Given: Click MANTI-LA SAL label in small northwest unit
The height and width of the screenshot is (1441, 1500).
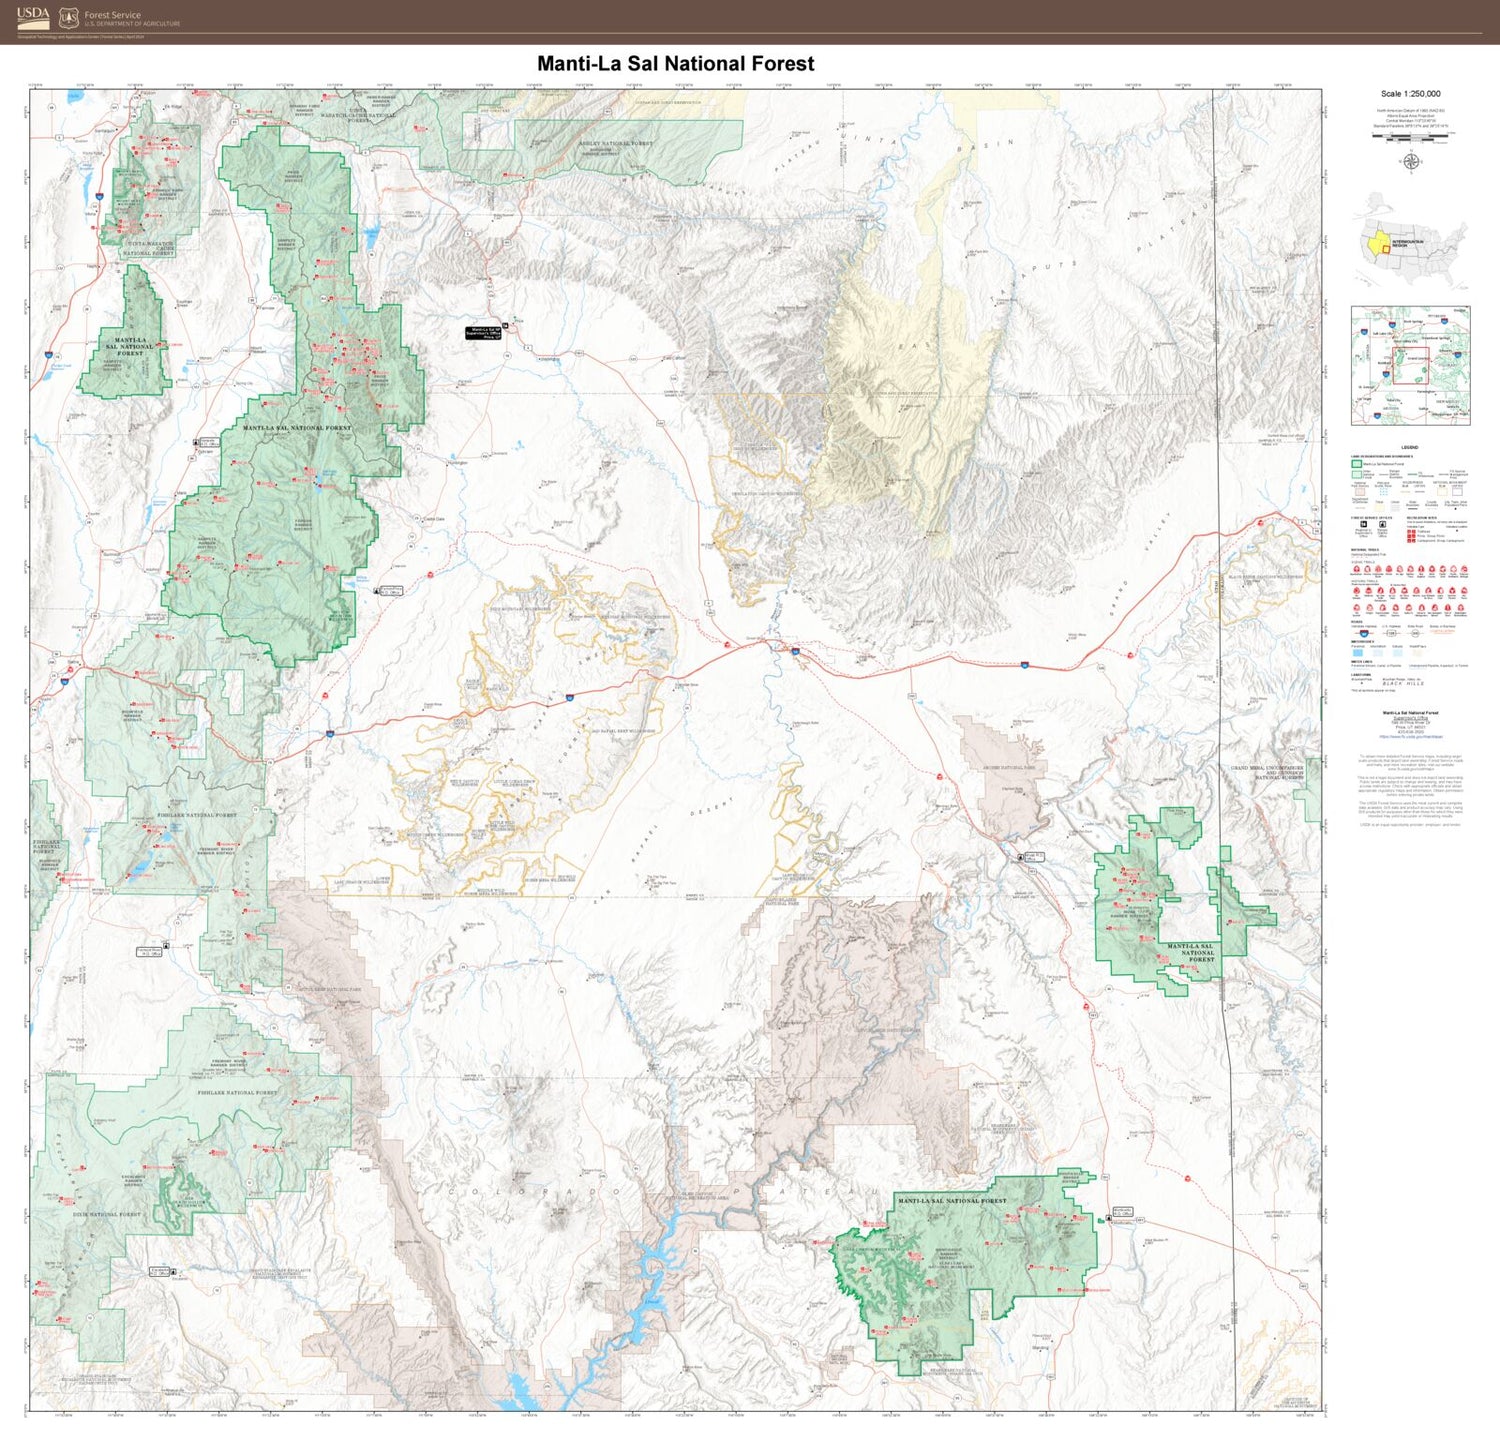Looking at the screenshot, I should (130, 346).
